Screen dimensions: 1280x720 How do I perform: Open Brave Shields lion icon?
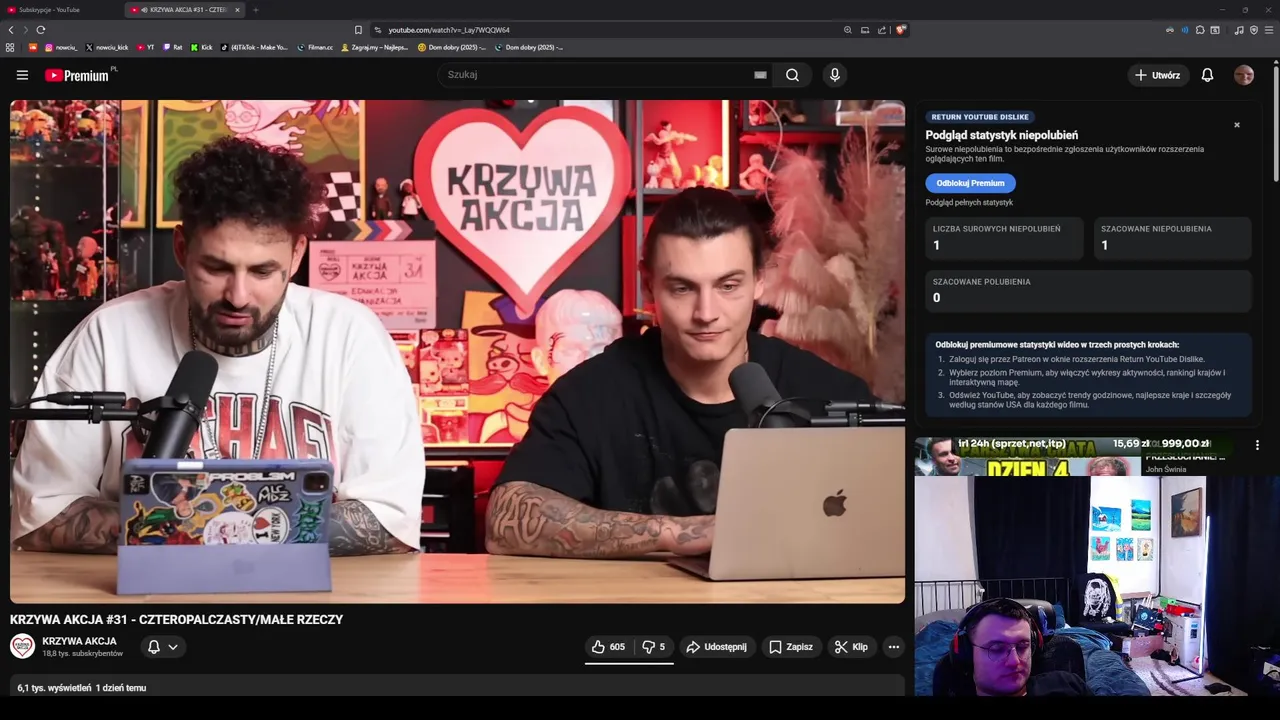pyautogui.click(x=900, y=30)
